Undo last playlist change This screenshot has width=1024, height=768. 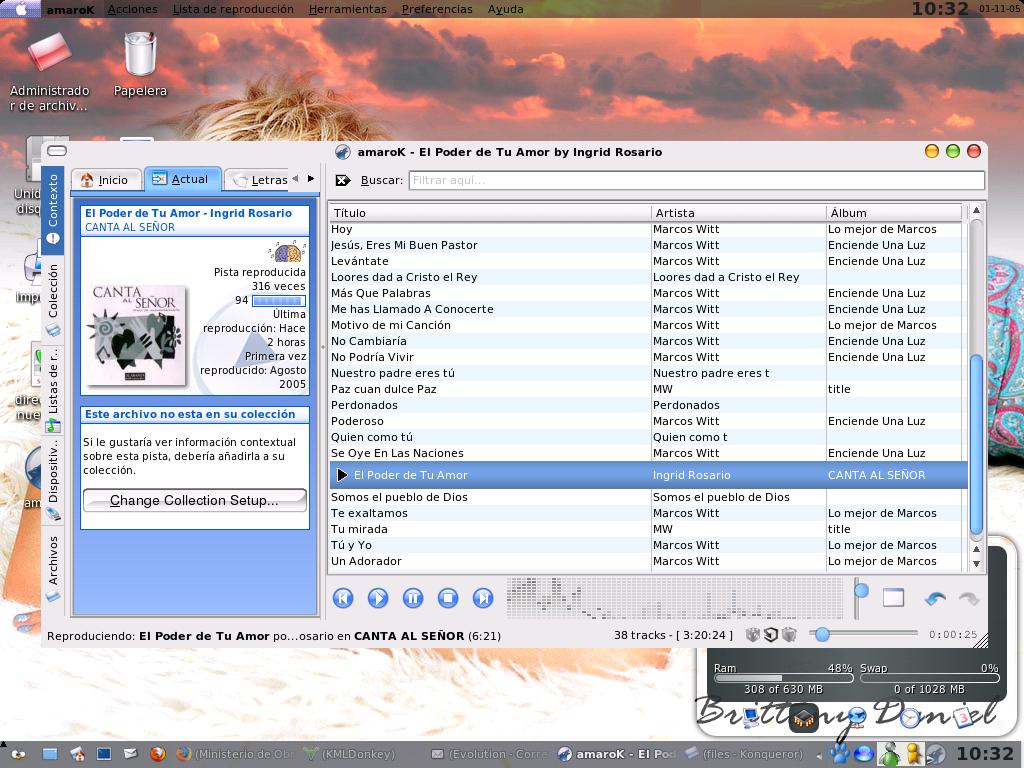click(x=935, y=598)
